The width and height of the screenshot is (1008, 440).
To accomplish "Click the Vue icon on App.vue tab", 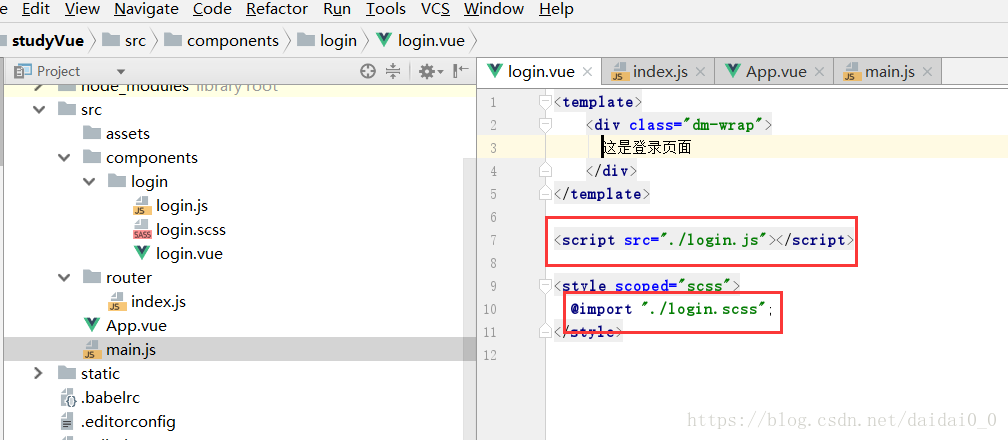I will click(733, 71).
